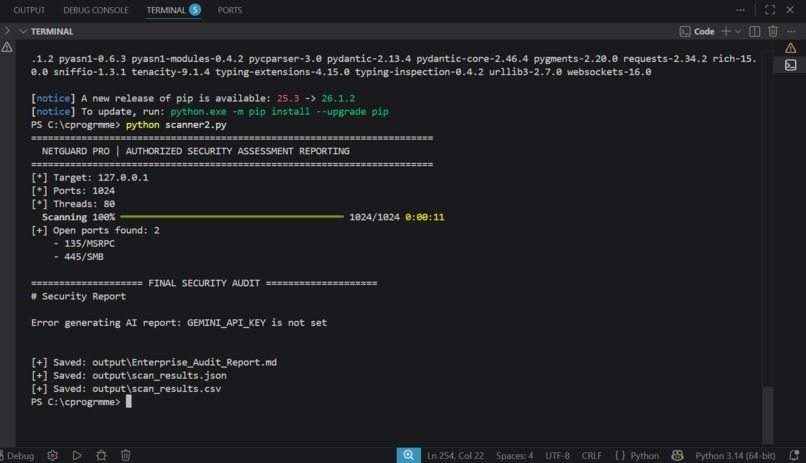Click the 'Target: 127.0.0.1' line
This screenshot has height=463, width=806.
point(89,178)
